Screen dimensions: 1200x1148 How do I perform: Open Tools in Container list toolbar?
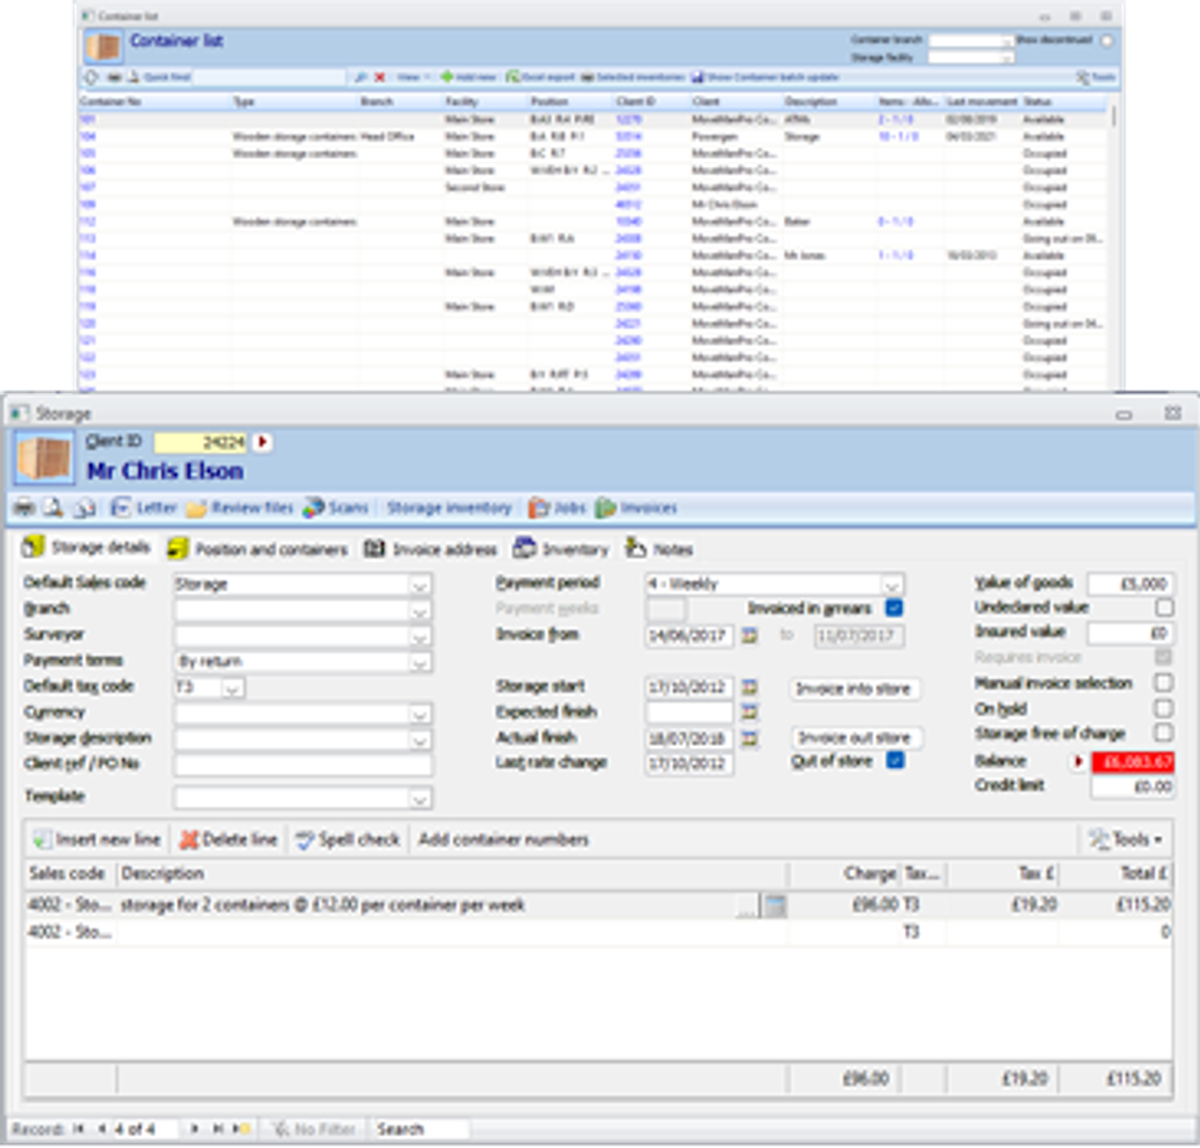click(1096, 77)
